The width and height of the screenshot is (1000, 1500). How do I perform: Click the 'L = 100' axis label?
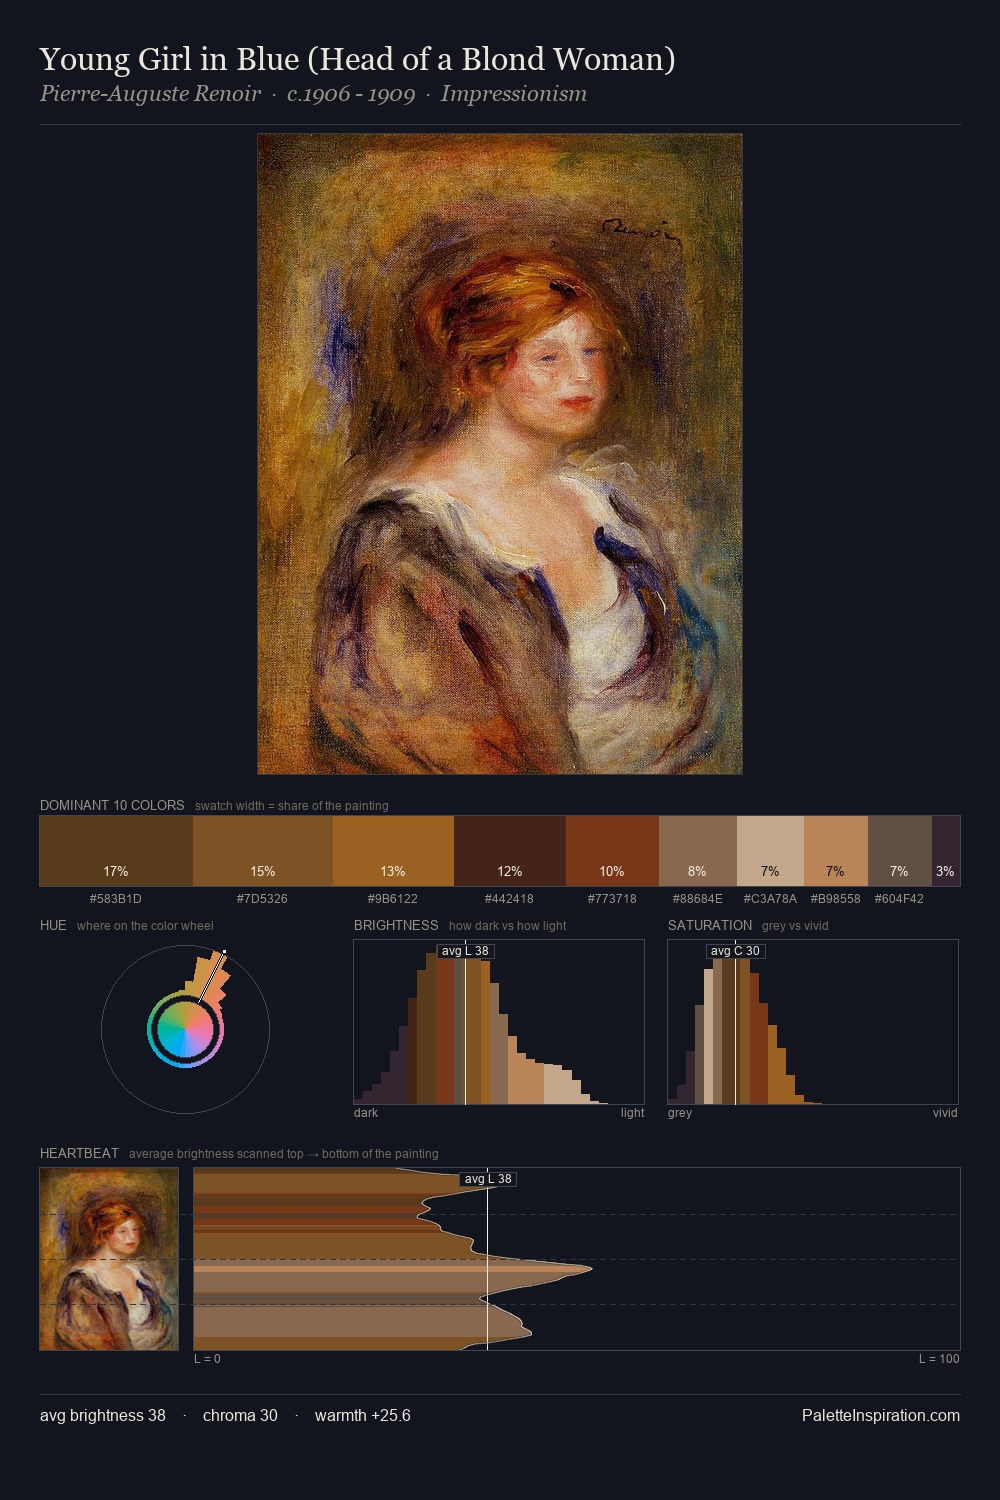coord(939,1358)
